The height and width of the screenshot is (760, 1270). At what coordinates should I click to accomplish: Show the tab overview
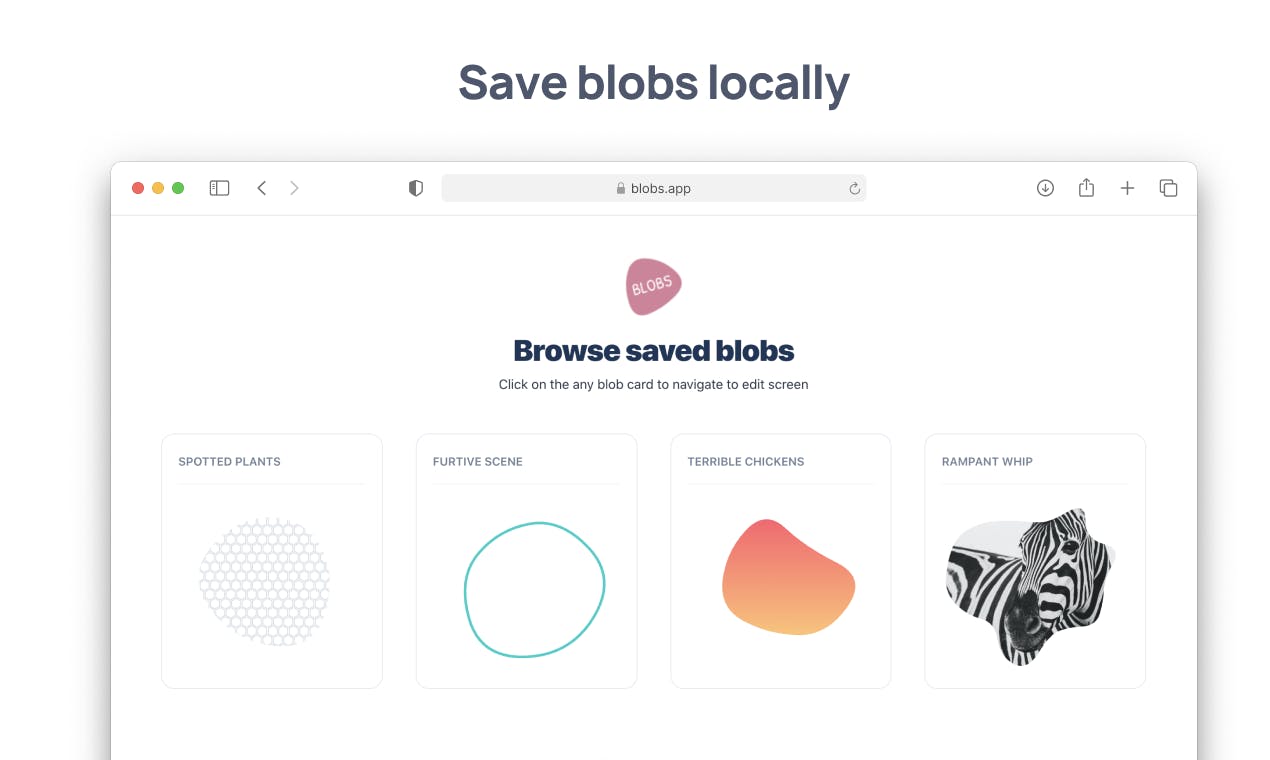1168,188
